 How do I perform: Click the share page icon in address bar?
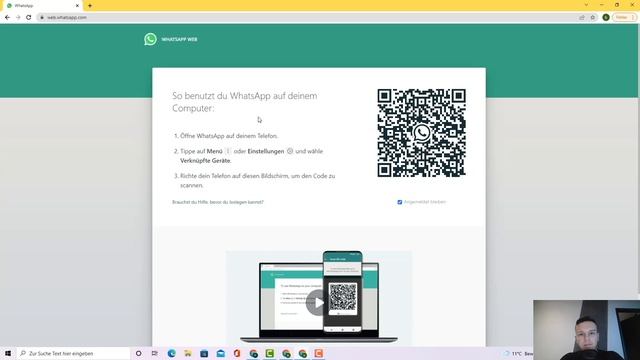(x=582, y=18)
